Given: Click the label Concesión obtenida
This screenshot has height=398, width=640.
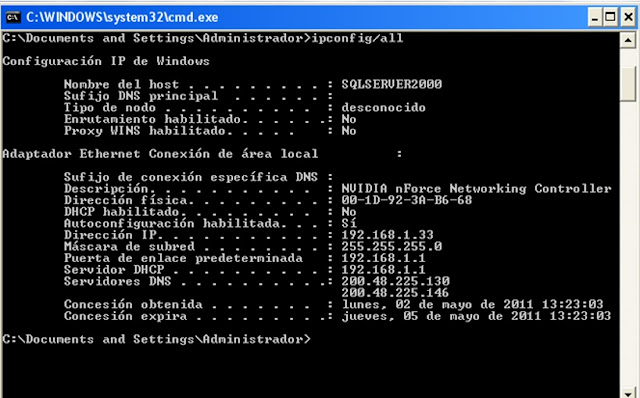Looking at the screenshot, I should click(133, 305).
